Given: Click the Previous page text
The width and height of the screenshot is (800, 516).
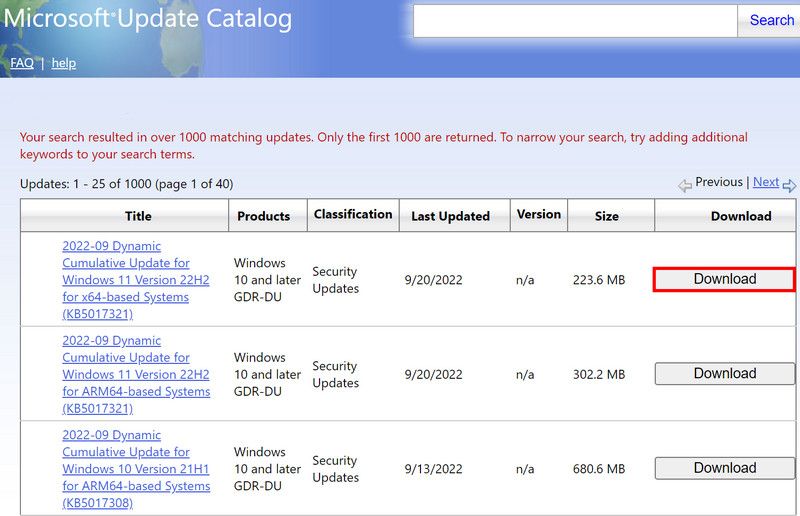Looking at the screenshot, I should (x=719, y=182).
